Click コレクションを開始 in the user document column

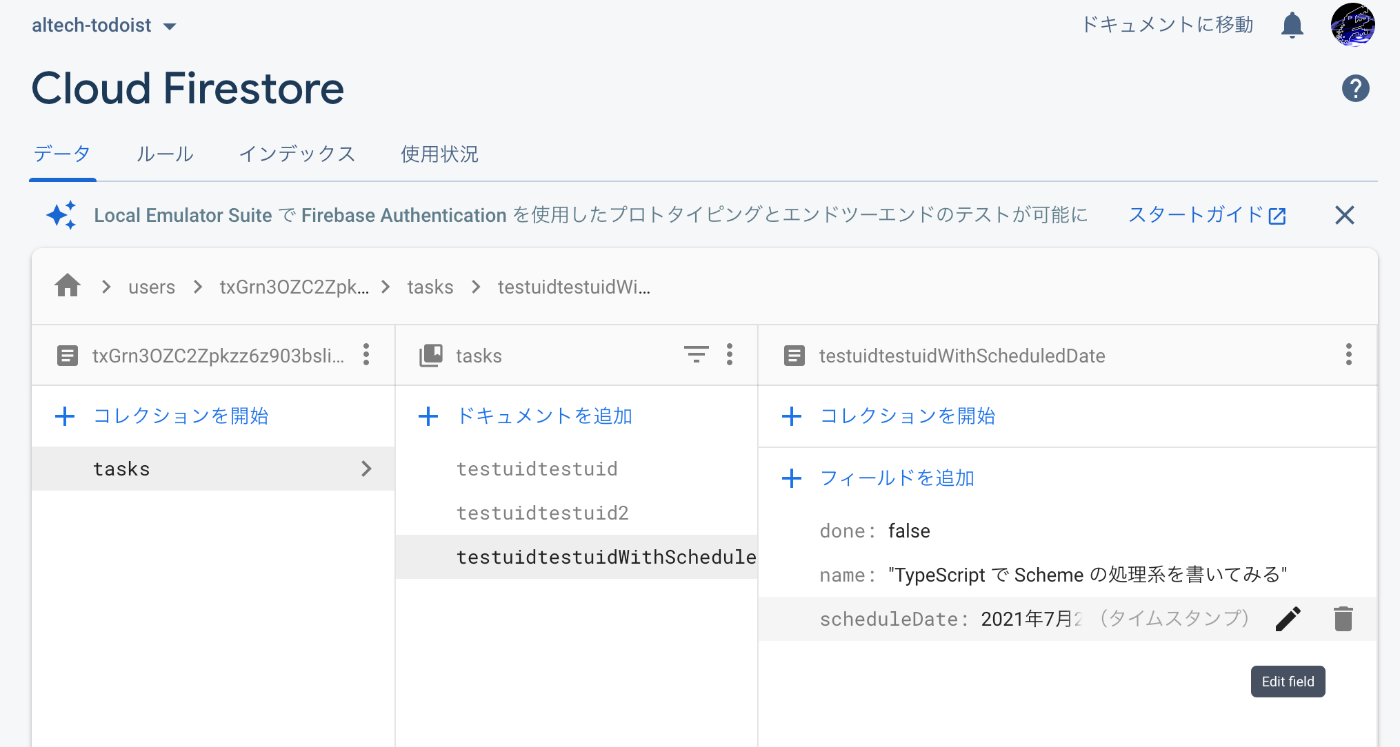(x=162, y=416)
